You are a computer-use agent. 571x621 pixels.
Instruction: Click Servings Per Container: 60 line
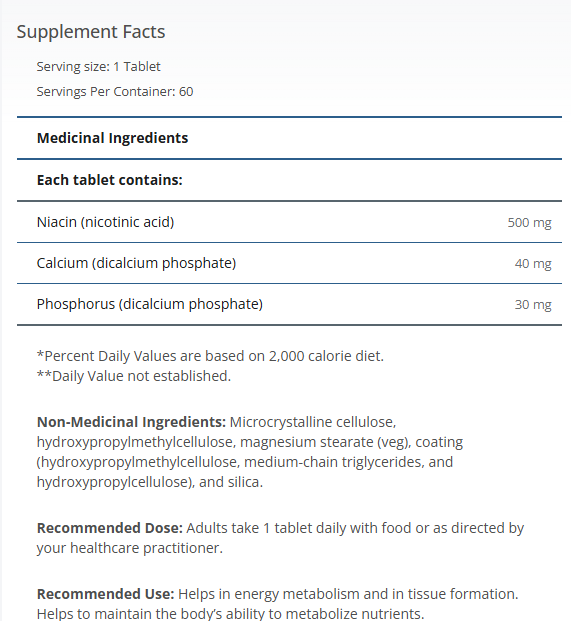click(x=115, y=91)
